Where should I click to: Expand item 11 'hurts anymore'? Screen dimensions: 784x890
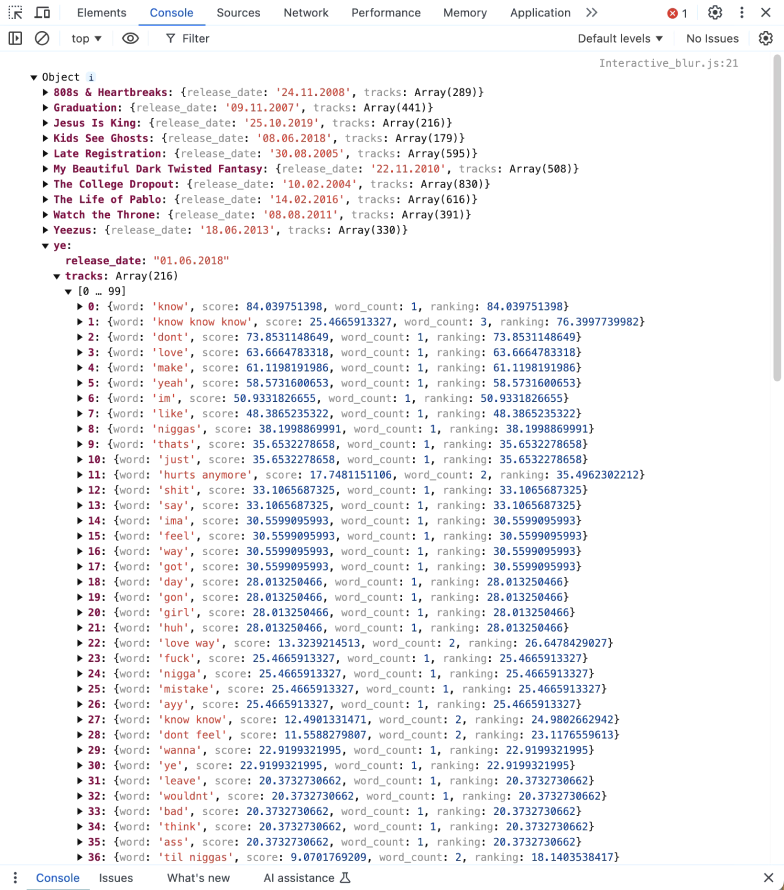point(80,475)
